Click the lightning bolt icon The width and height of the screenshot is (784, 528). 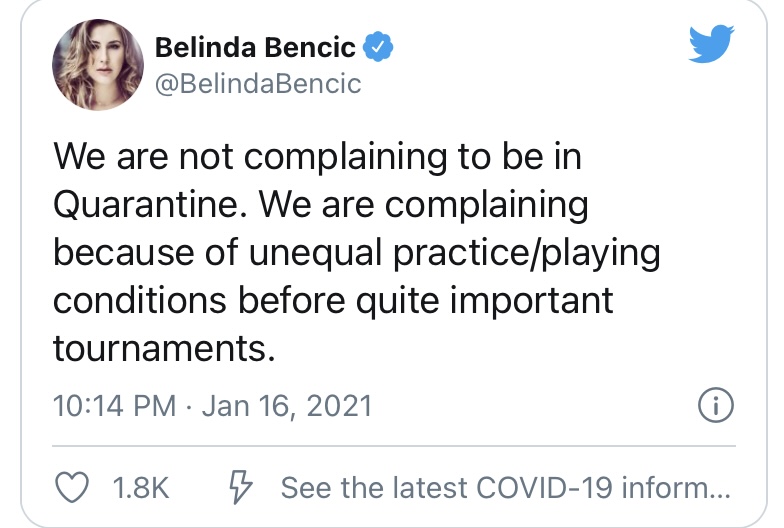point(241,487)
